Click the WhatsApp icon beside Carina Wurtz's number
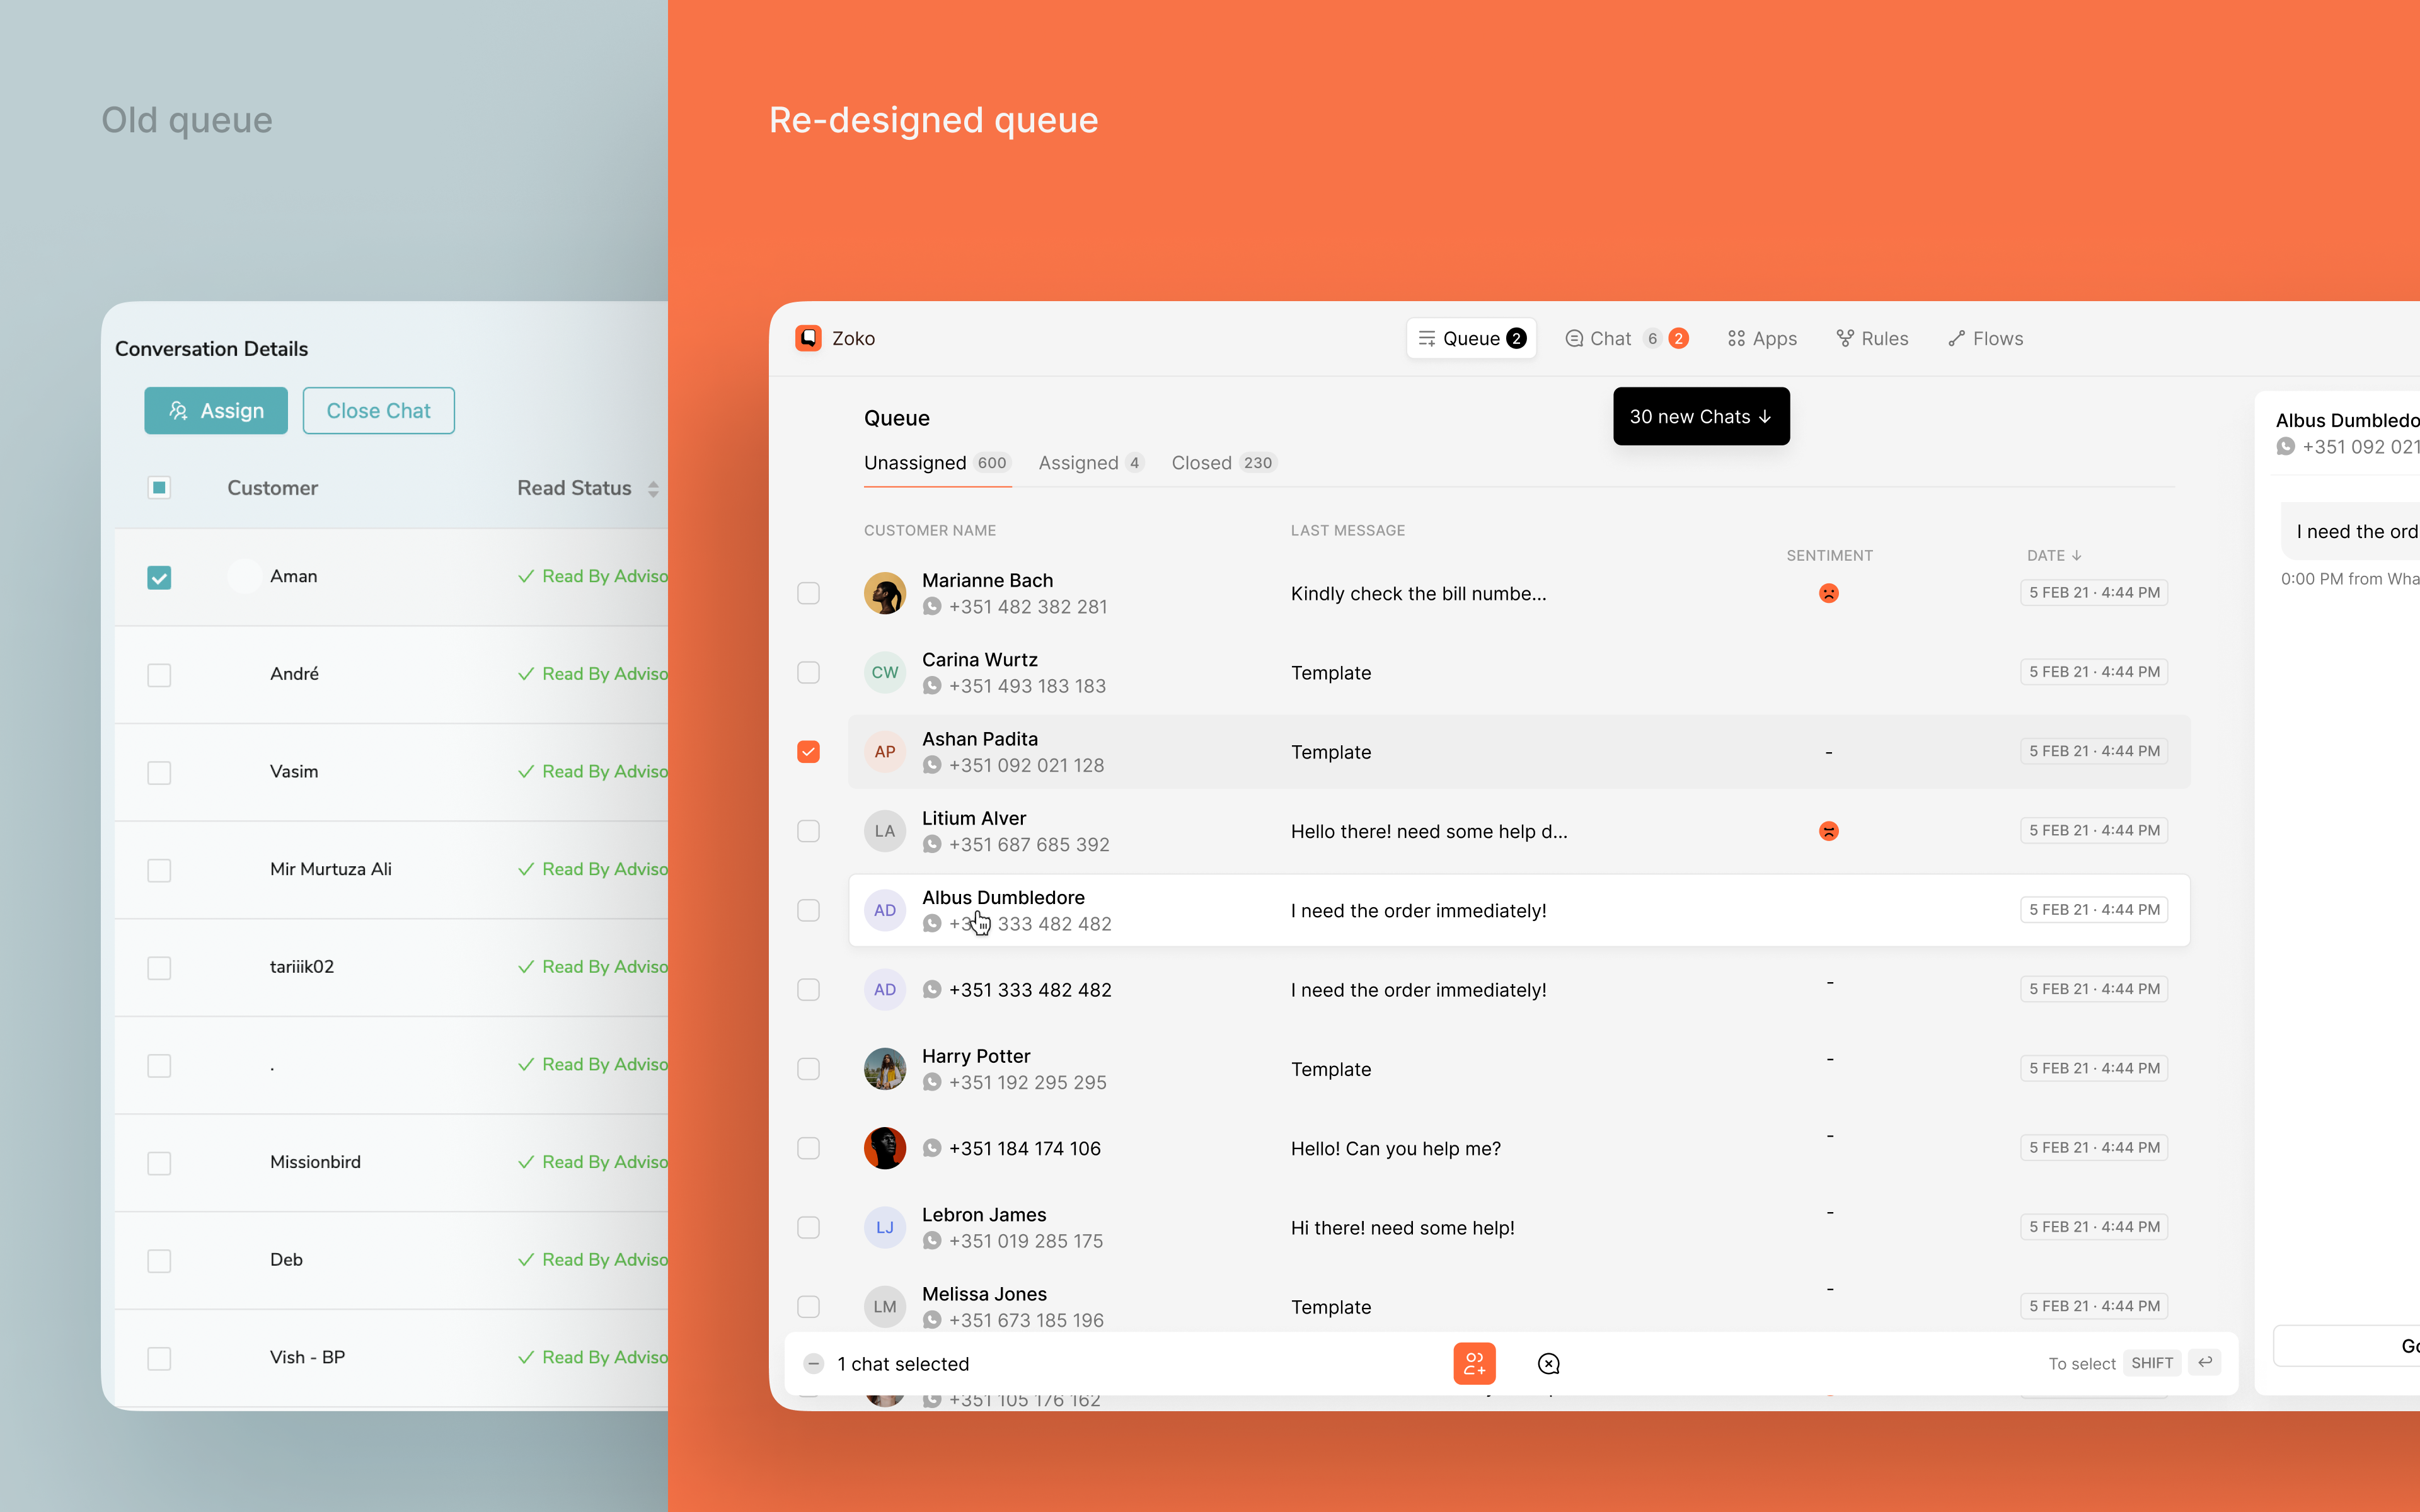This screenshot has width=2420, height=1512. click(x=932, y=686)
